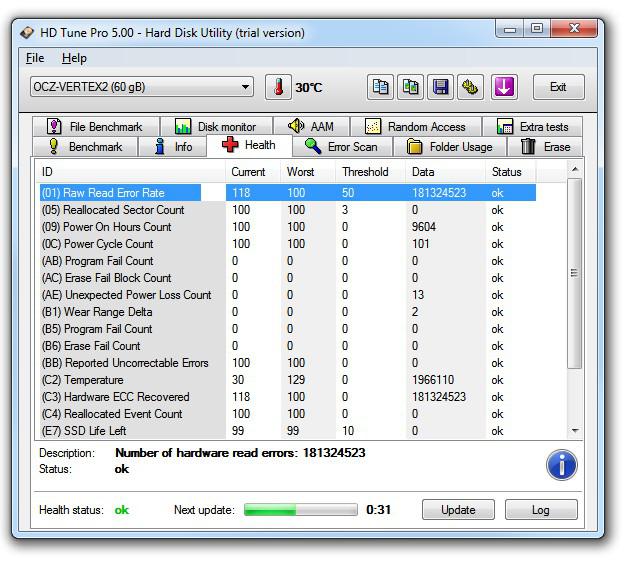Select the Wear Range Delta row
Viewport: 627px width, 564px height.
288,312
